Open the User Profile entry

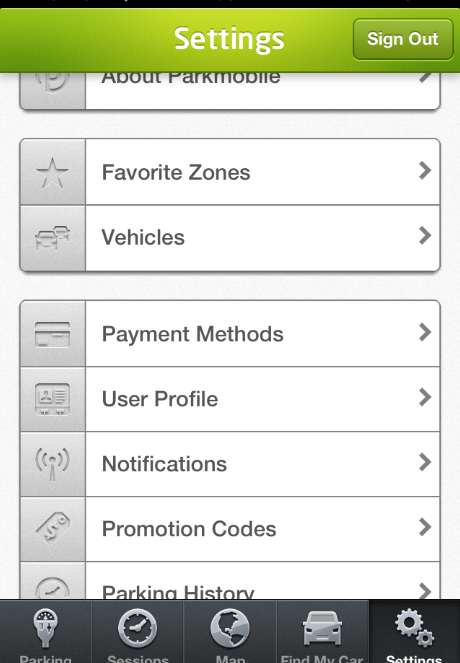230,399
